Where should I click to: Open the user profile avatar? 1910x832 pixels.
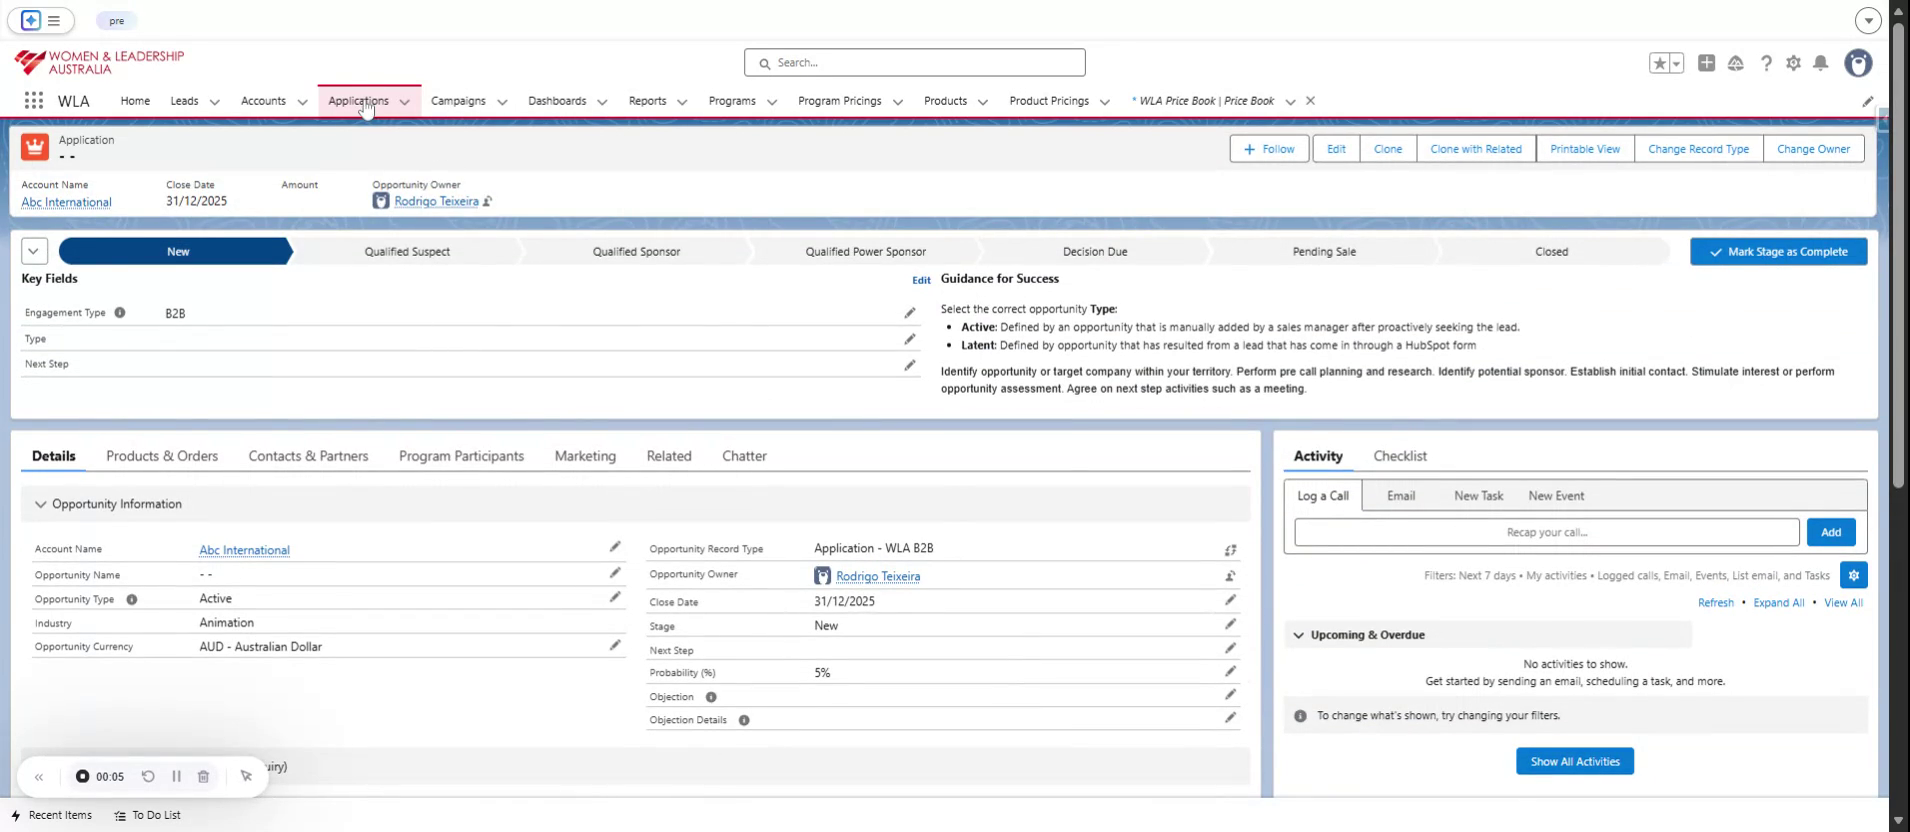coord(1858,63)
